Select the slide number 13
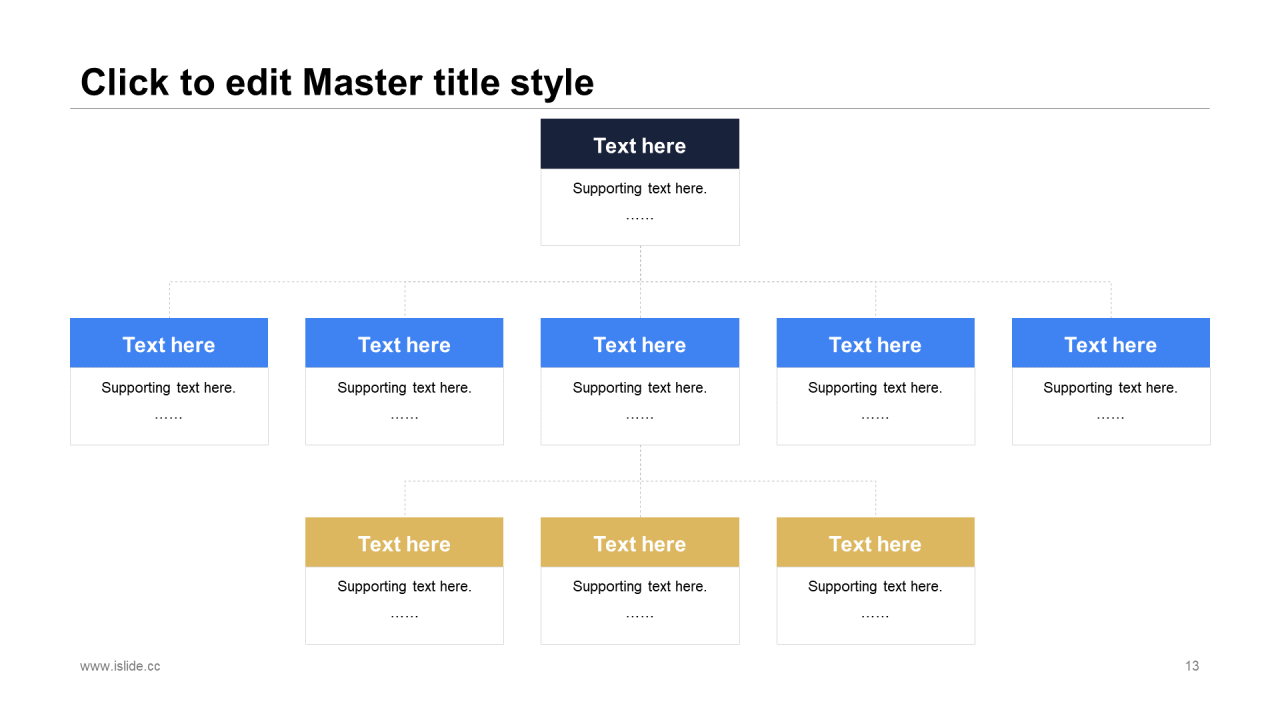 [x=1192, y=666]
